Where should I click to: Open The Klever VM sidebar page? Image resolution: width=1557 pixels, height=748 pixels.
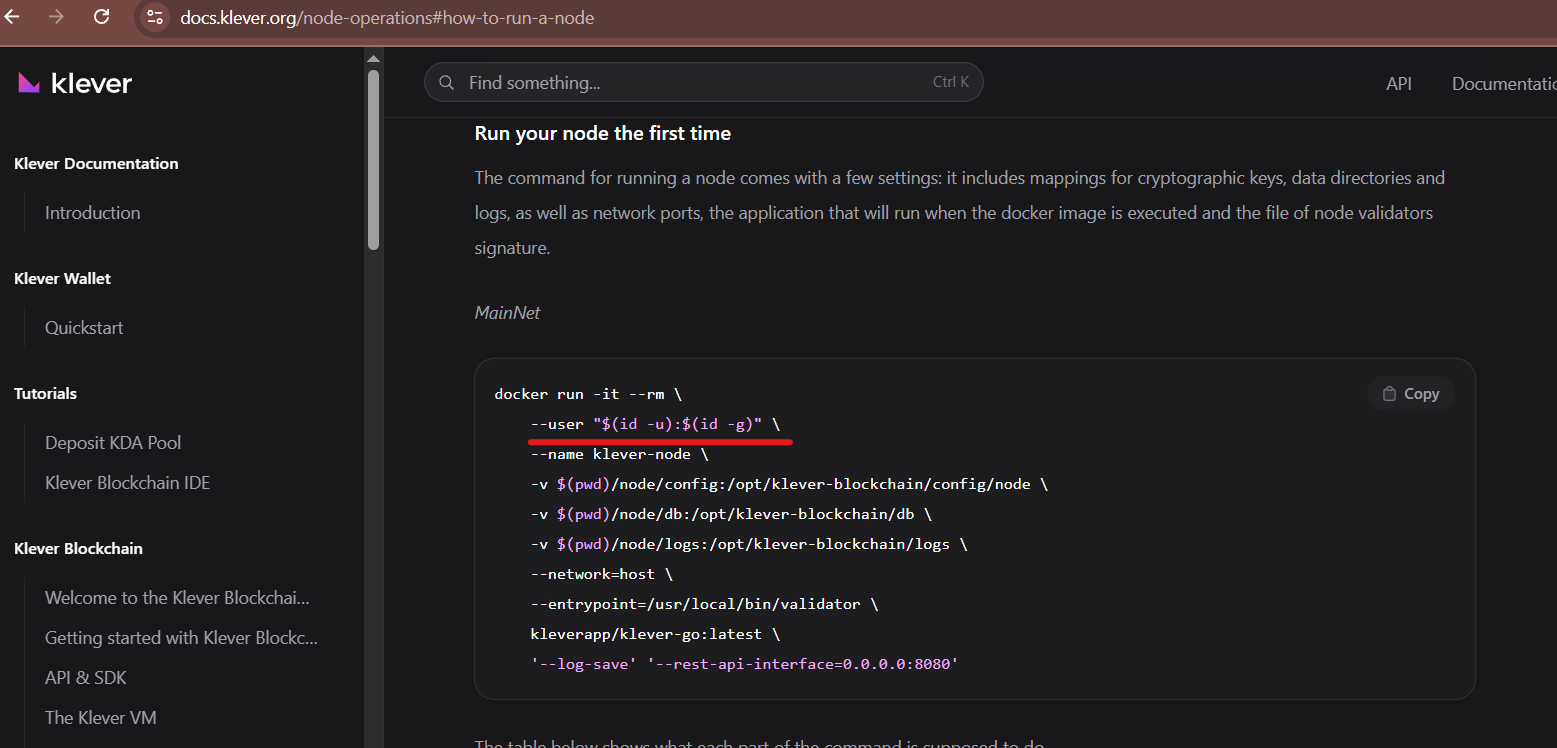101,718
